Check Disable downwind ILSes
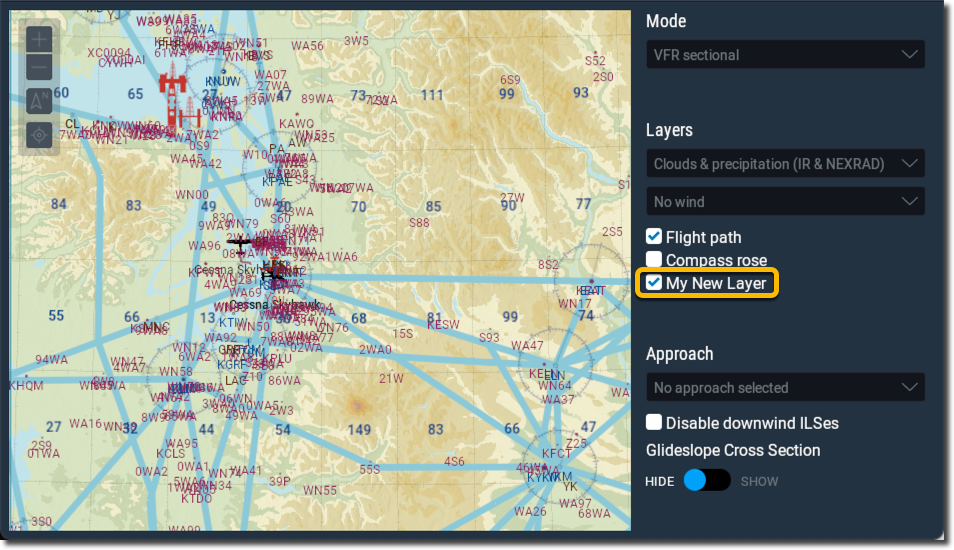The height and width of the screenshot is (550, 954). 654,422
